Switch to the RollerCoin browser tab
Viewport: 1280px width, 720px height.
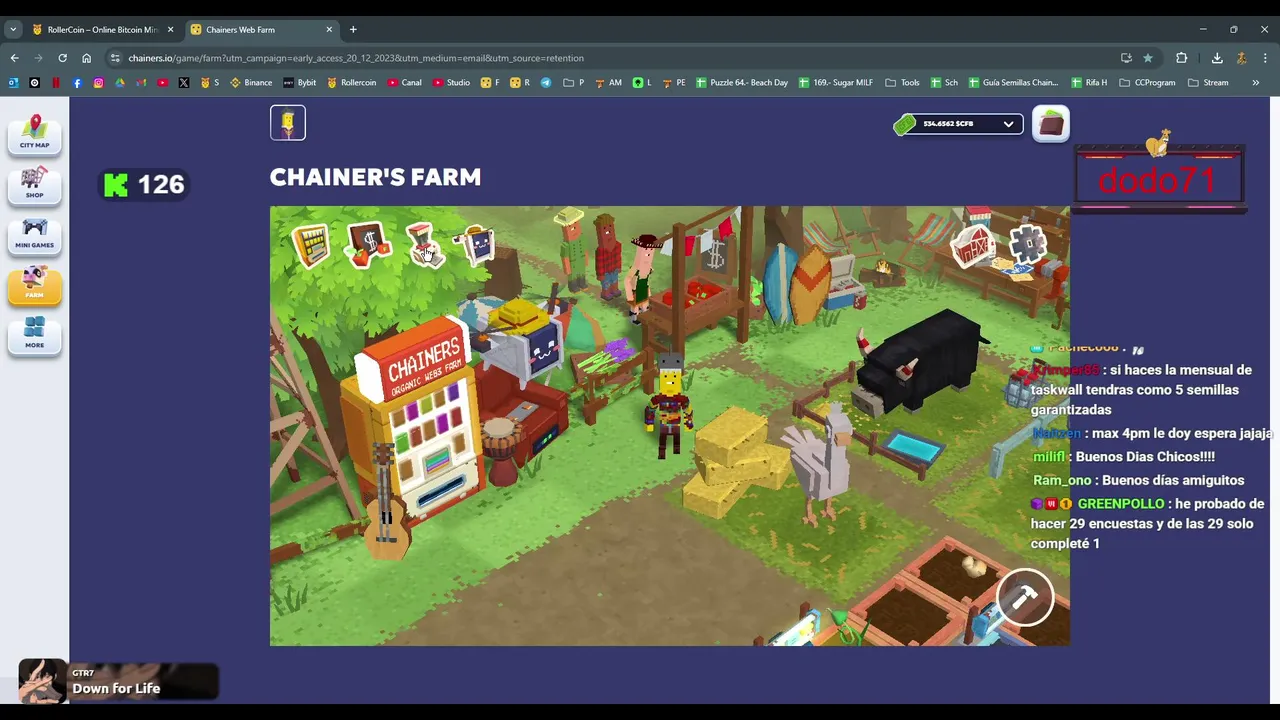(x=103, y=30)
